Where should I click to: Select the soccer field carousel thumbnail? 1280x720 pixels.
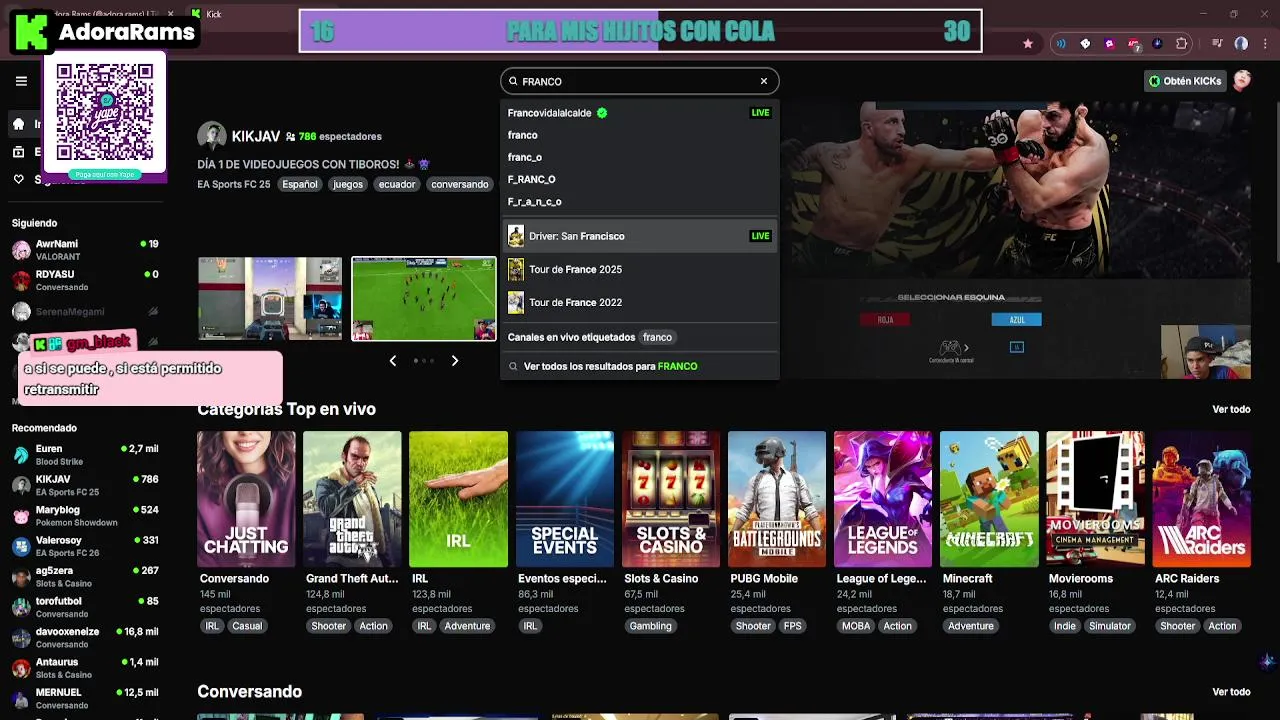point(424,299)
